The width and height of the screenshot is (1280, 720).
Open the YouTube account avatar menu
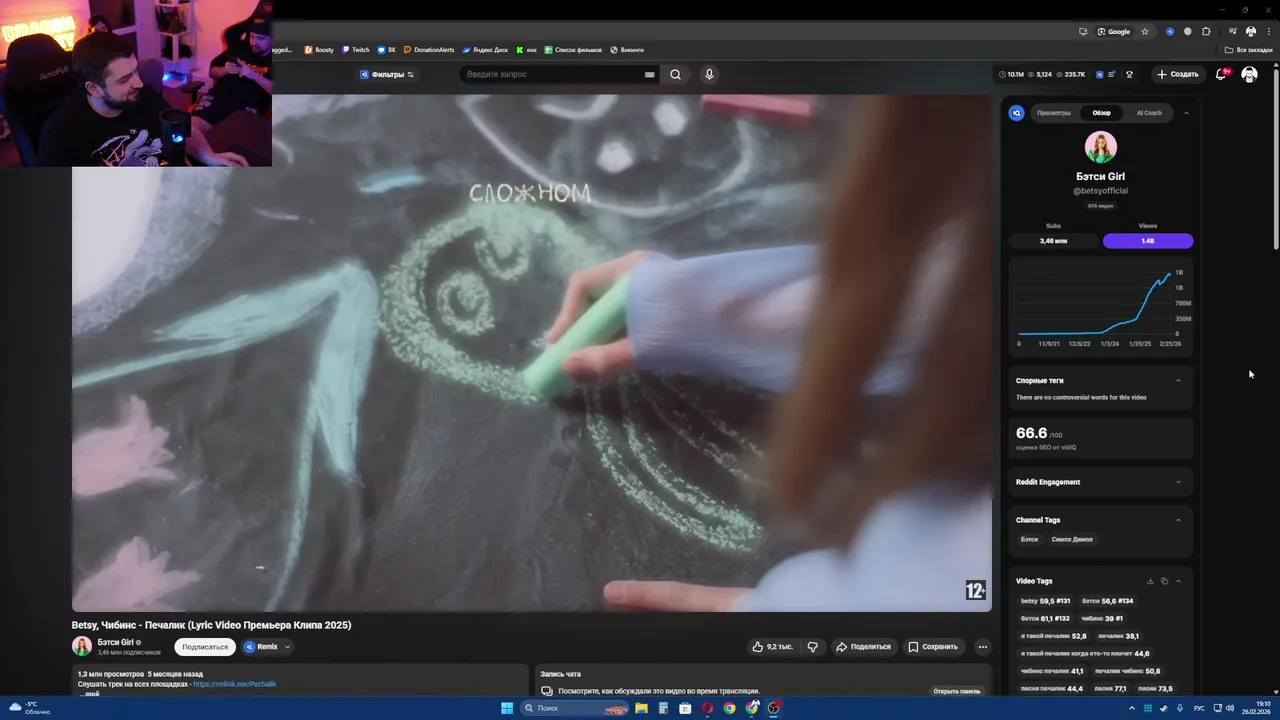[x=1249, y=74]
